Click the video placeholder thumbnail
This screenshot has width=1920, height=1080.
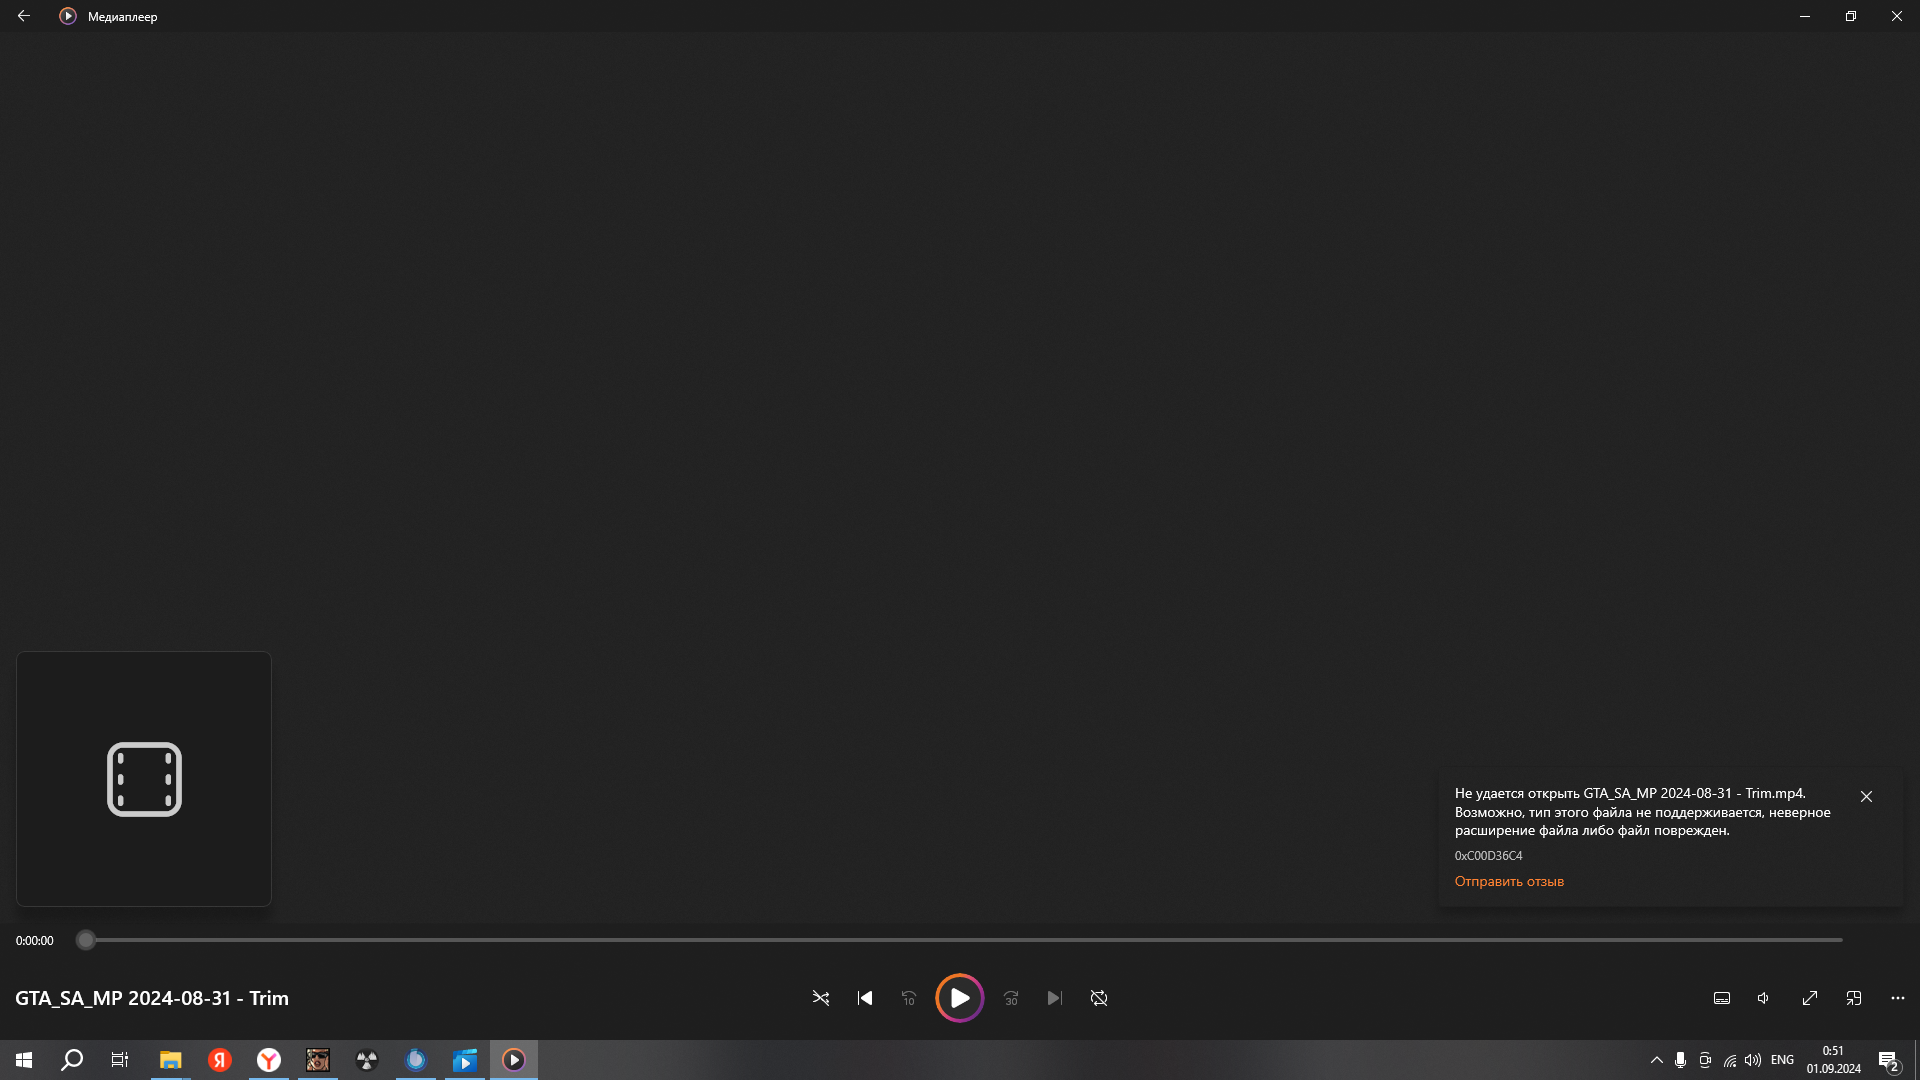[144, 779]
